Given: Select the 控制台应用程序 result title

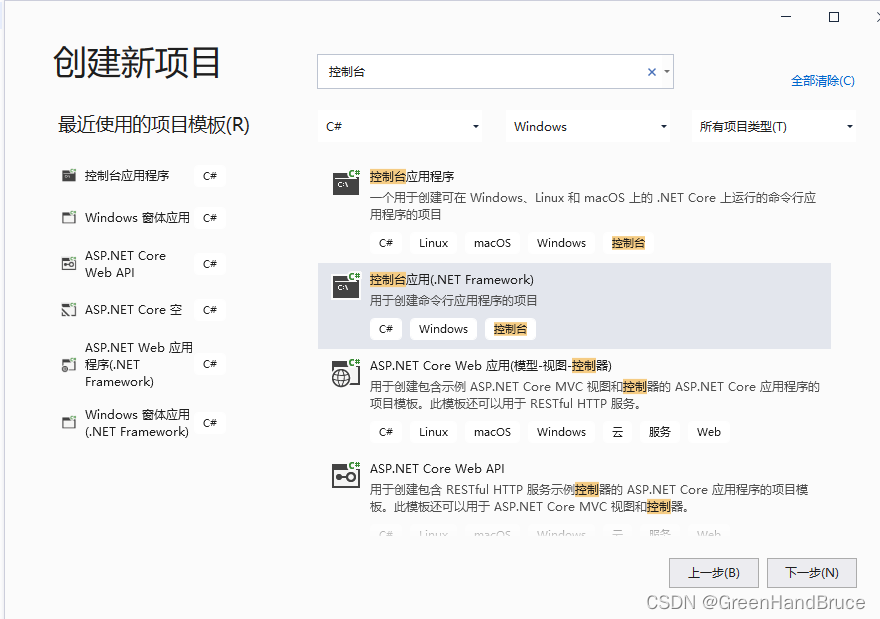Looking at the screenshot, I should pyautogui.click(x=412, y=177).
